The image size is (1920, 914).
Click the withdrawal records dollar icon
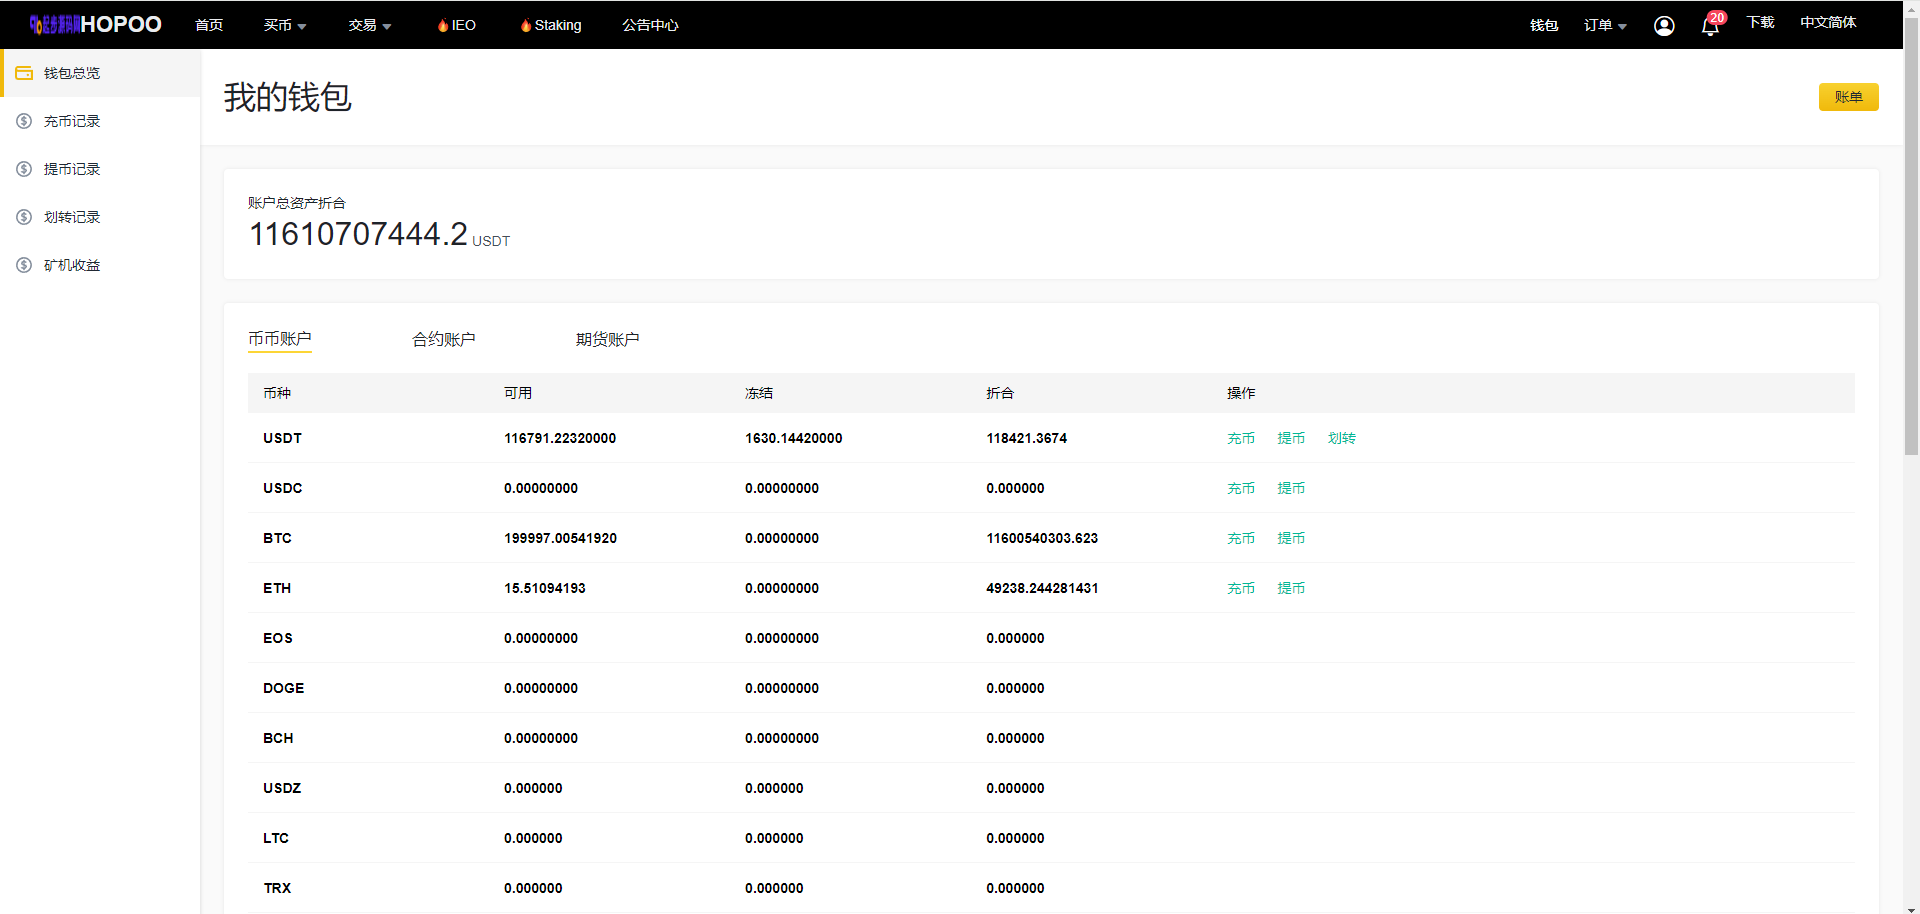[24, 169]
